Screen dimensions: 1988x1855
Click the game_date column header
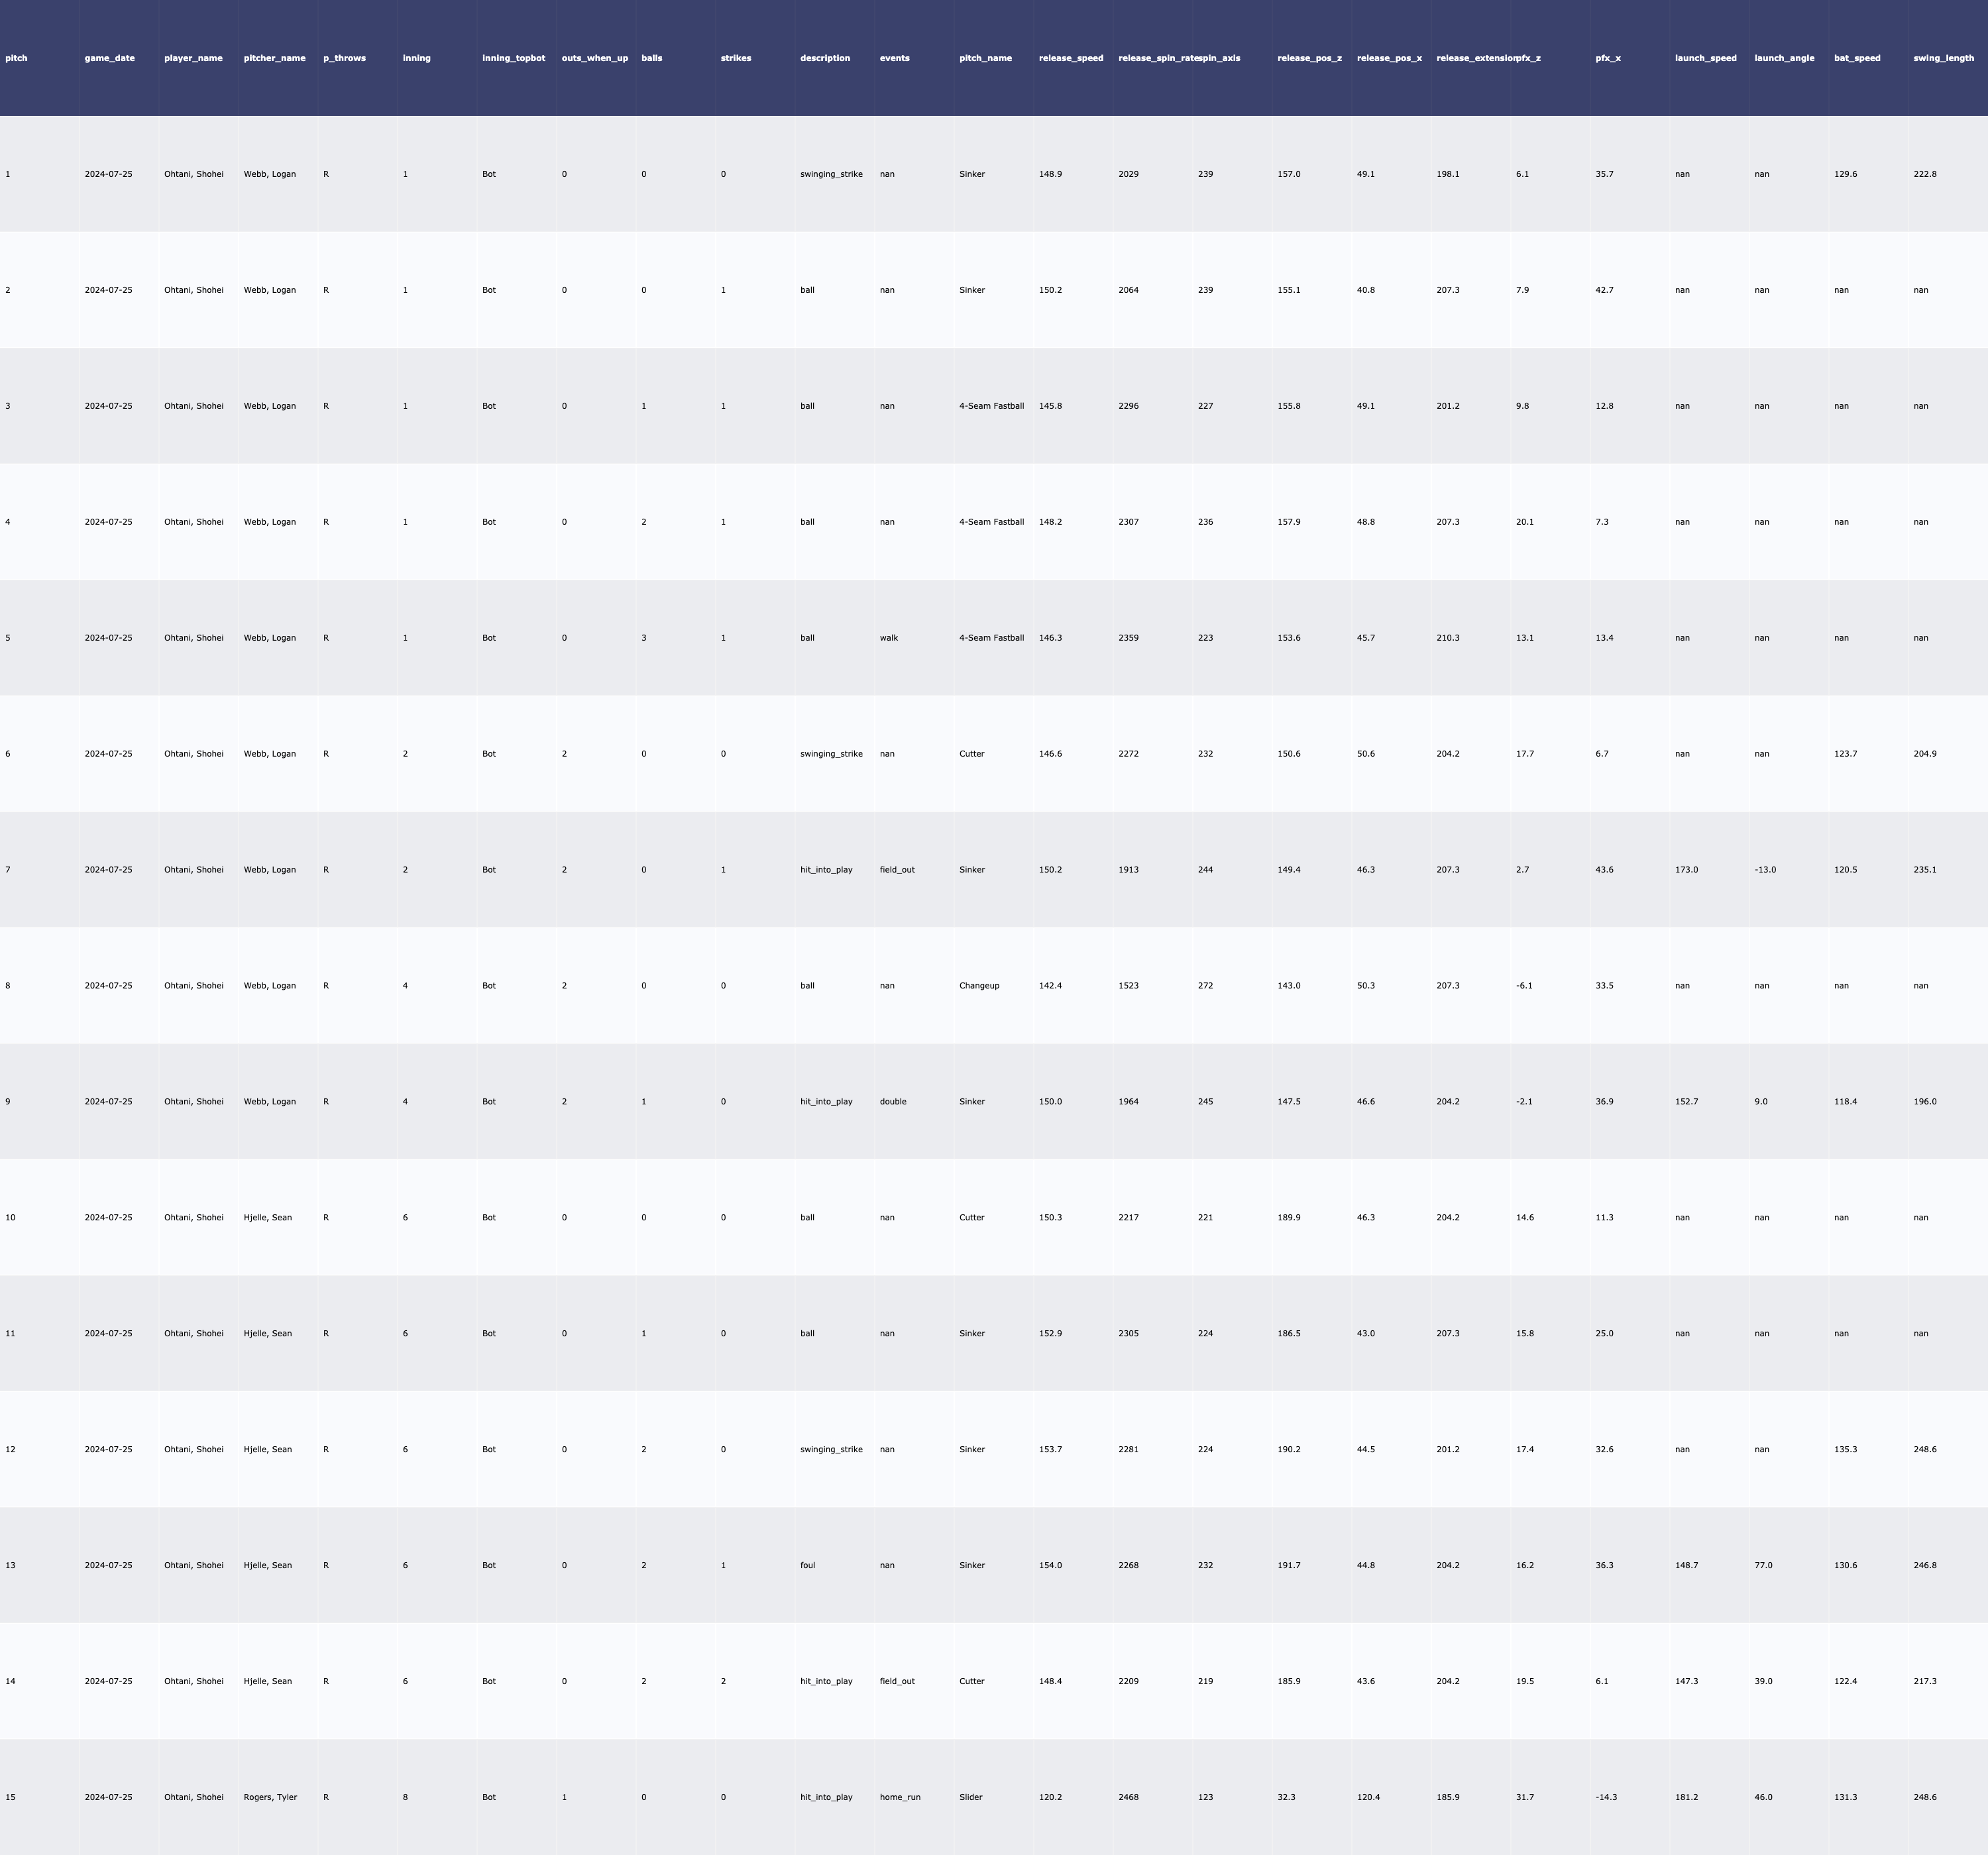[x=110, y=58]
